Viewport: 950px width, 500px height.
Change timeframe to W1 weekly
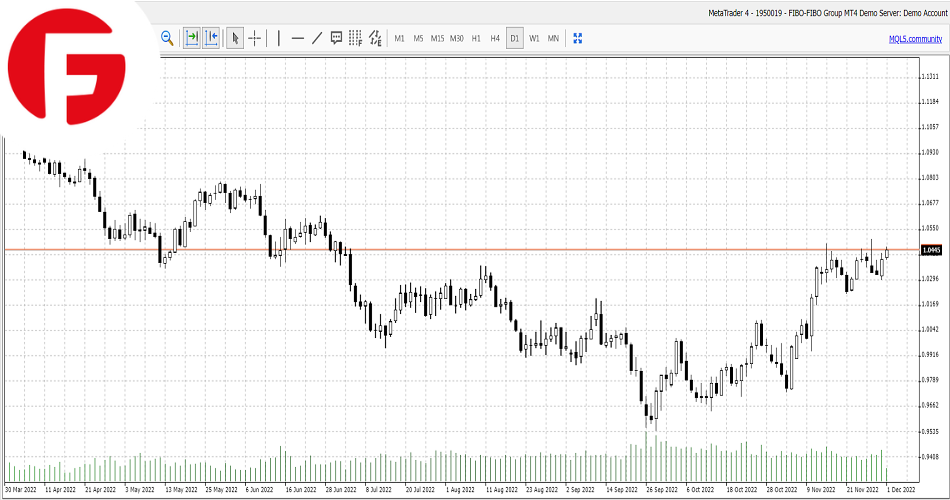pyautogui.click(x=534, y=38)
